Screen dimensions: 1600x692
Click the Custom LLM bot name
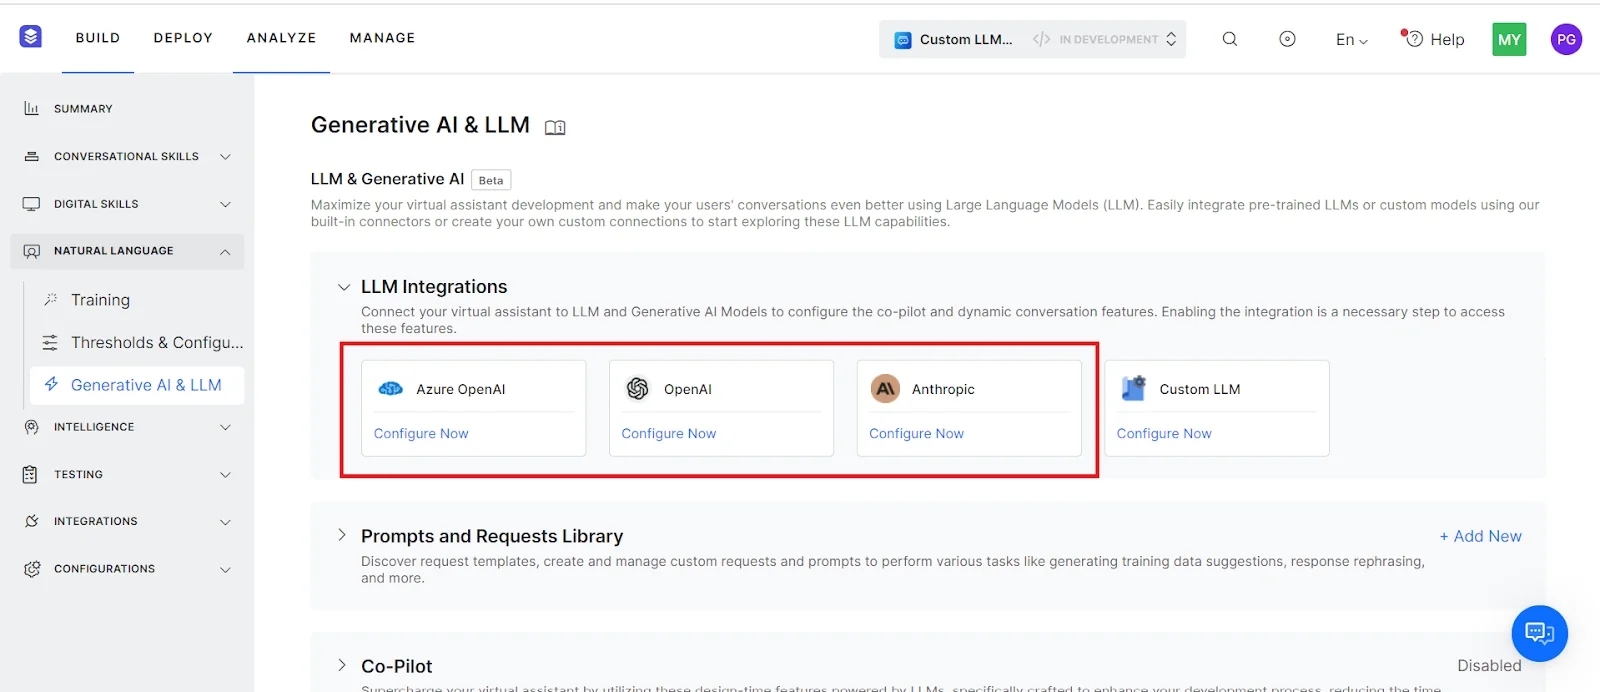coord(966,39)
